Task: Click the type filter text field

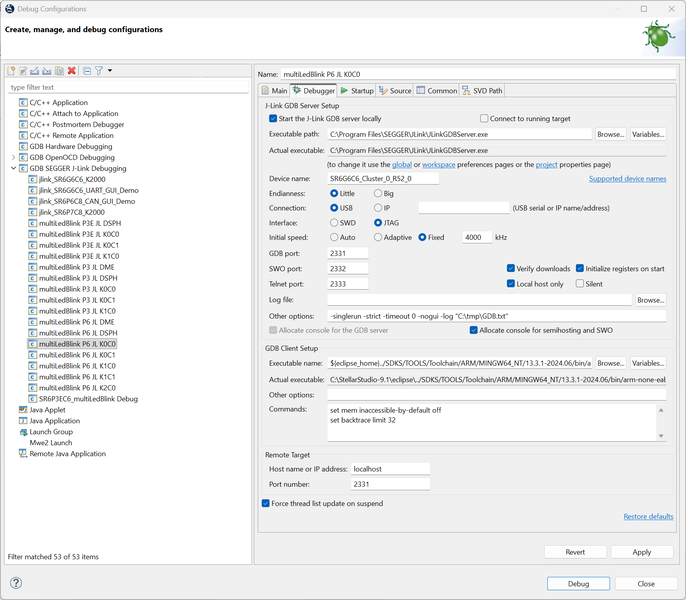Action: tap(128, 87)
